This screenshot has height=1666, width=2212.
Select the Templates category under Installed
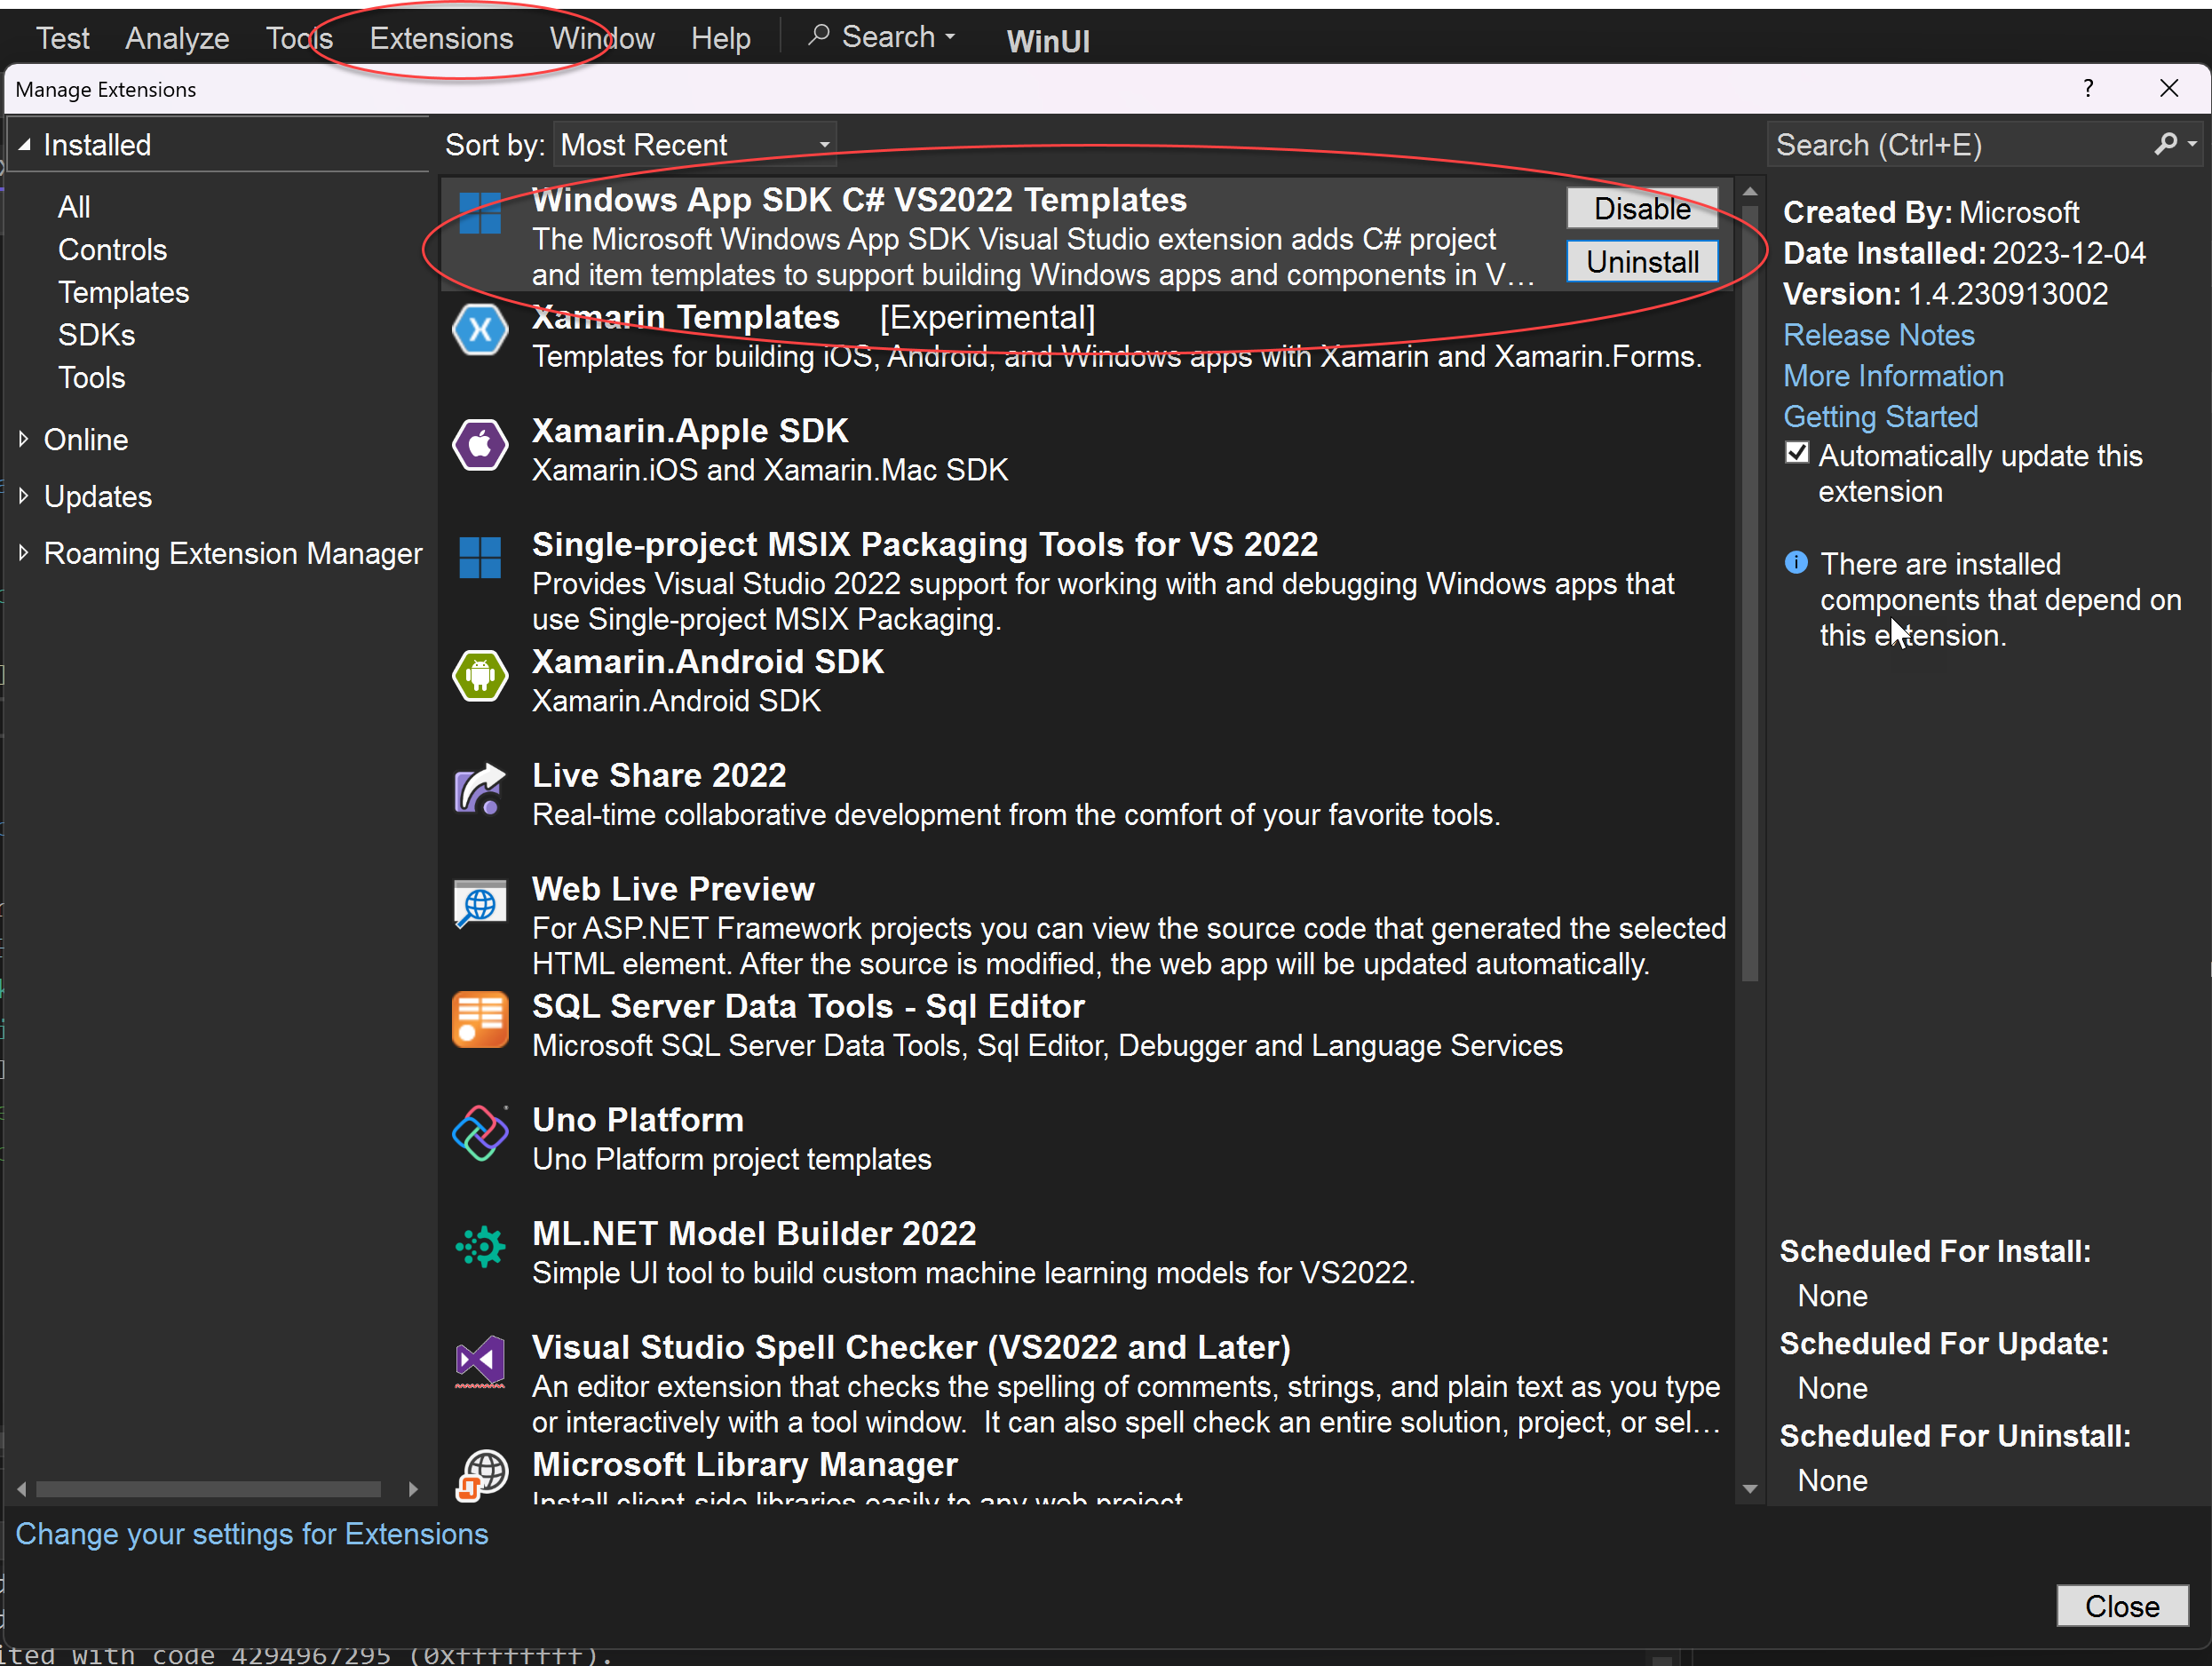(123, 292)
